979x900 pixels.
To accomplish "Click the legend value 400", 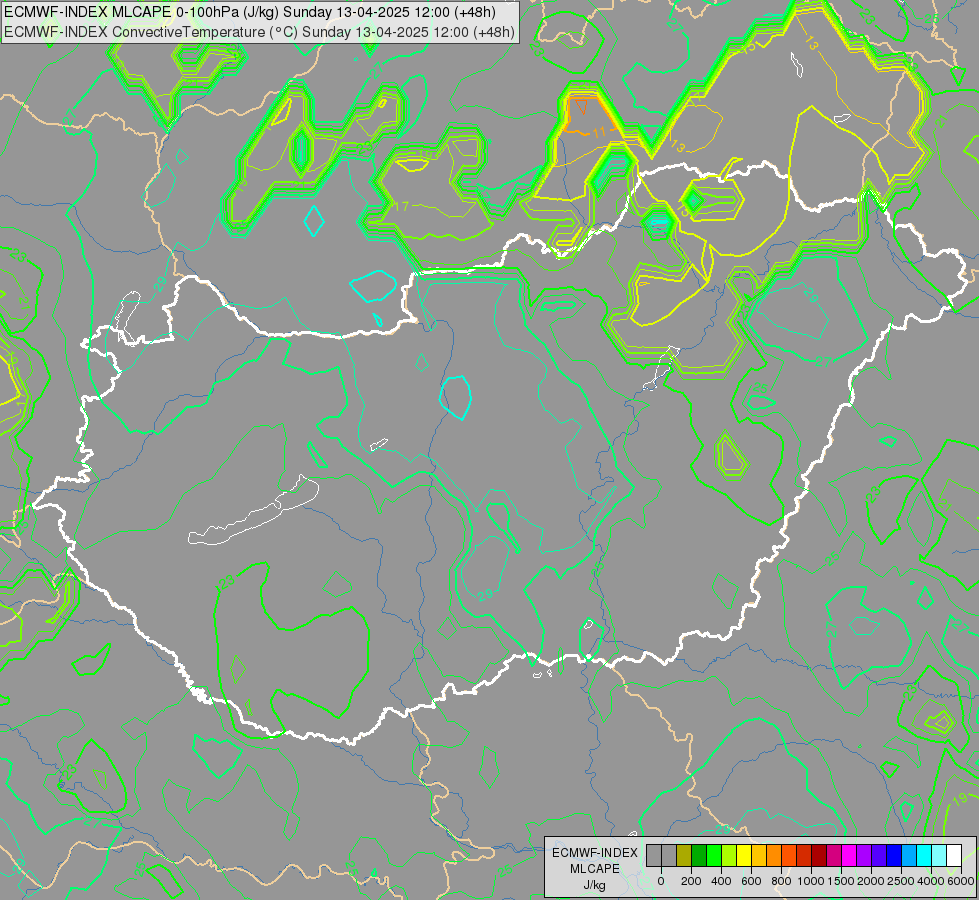I will pyautogui.click(x=721, y=881).
